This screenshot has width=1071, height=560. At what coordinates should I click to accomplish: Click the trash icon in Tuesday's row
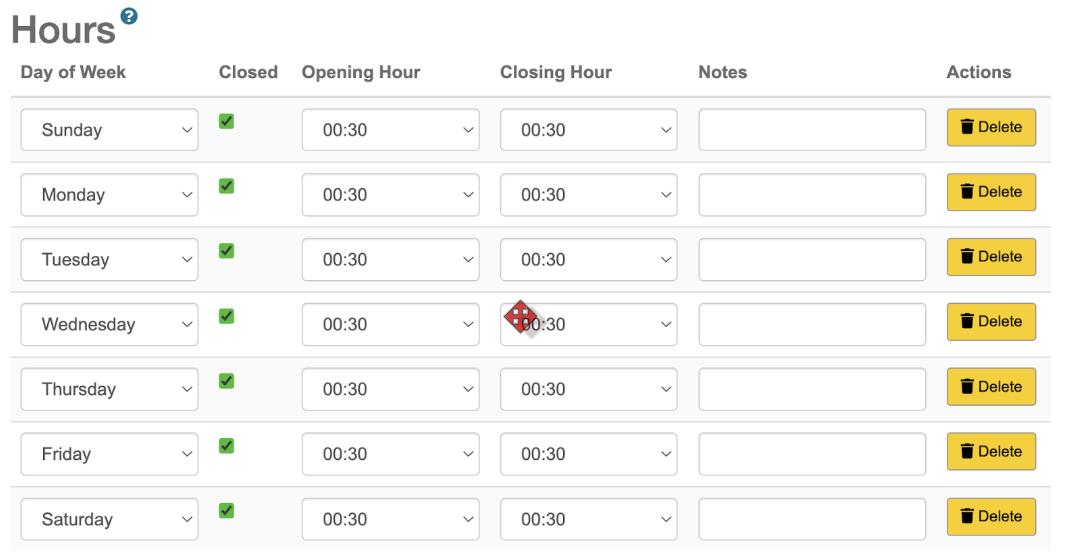pos(966,257)
